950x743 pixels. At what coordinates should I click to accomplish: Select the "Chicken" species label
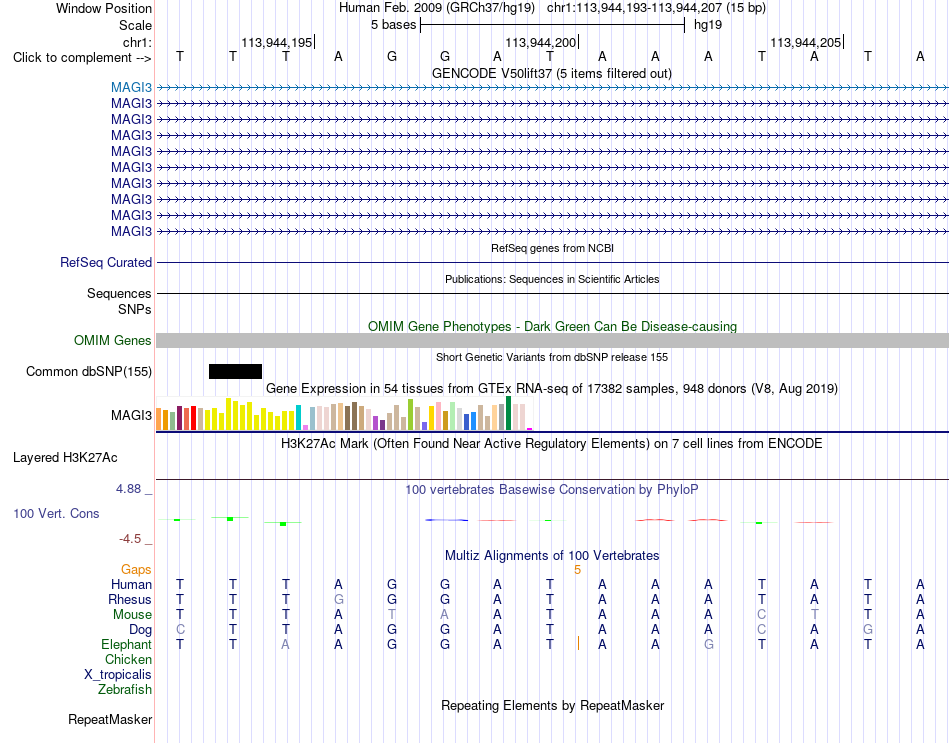click(128, 659)
